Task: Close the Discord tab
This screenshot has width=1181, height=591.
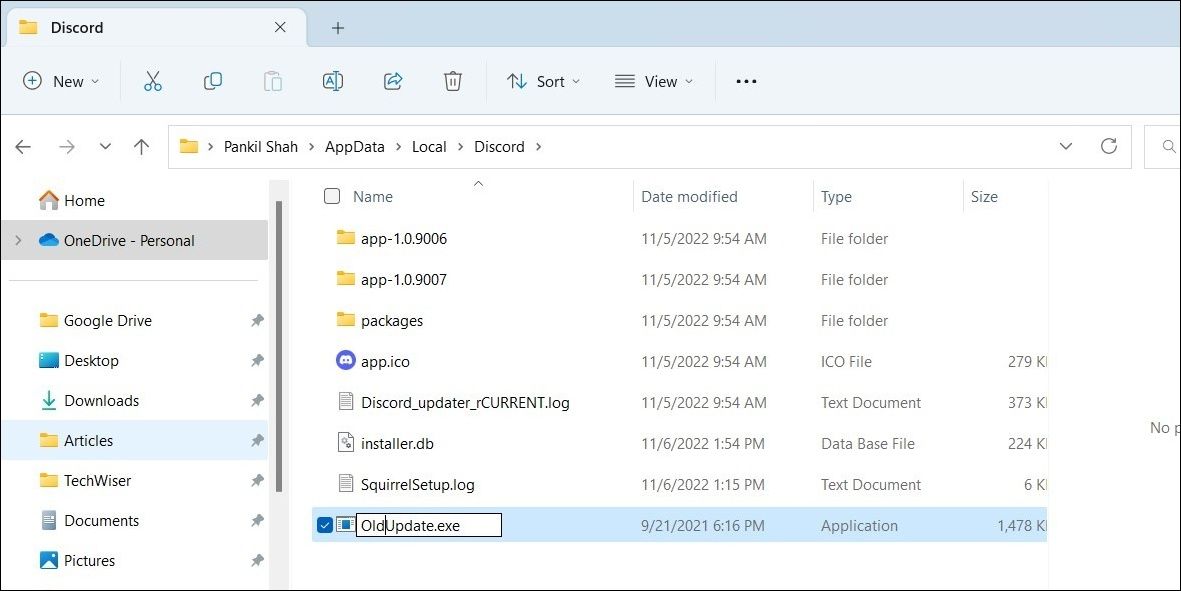Action: pos(280,27)
